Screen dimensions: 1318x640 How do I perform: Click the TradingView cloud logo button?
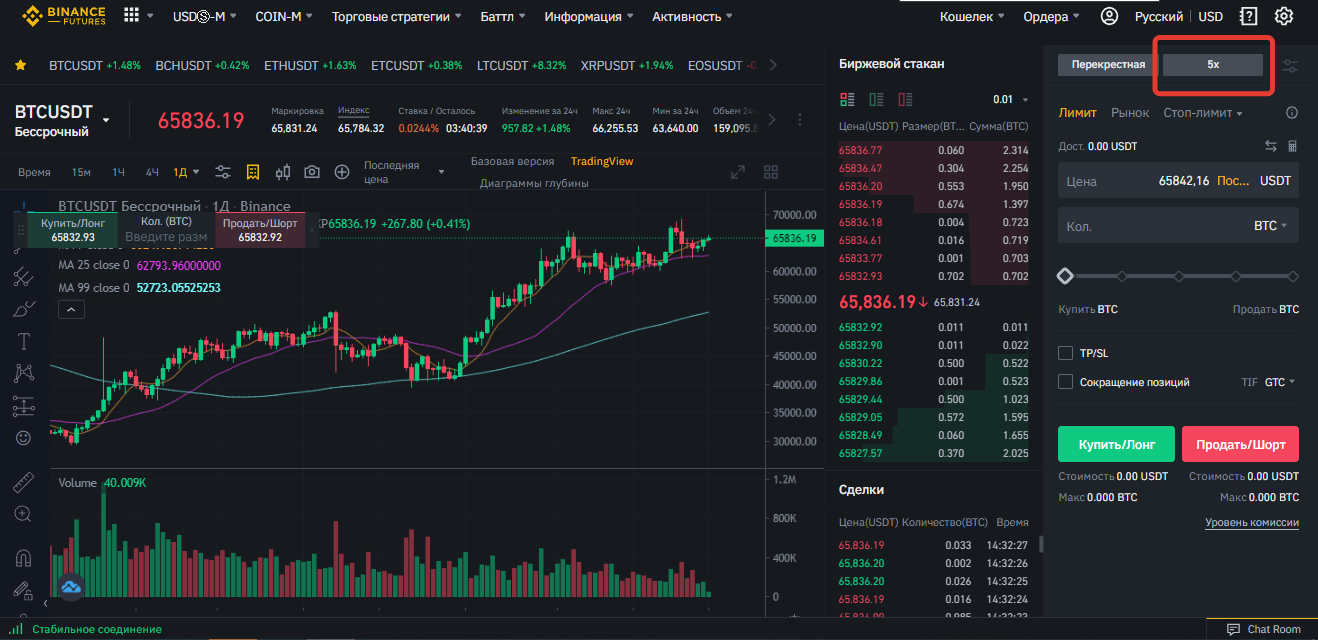[x=71, y=586]
